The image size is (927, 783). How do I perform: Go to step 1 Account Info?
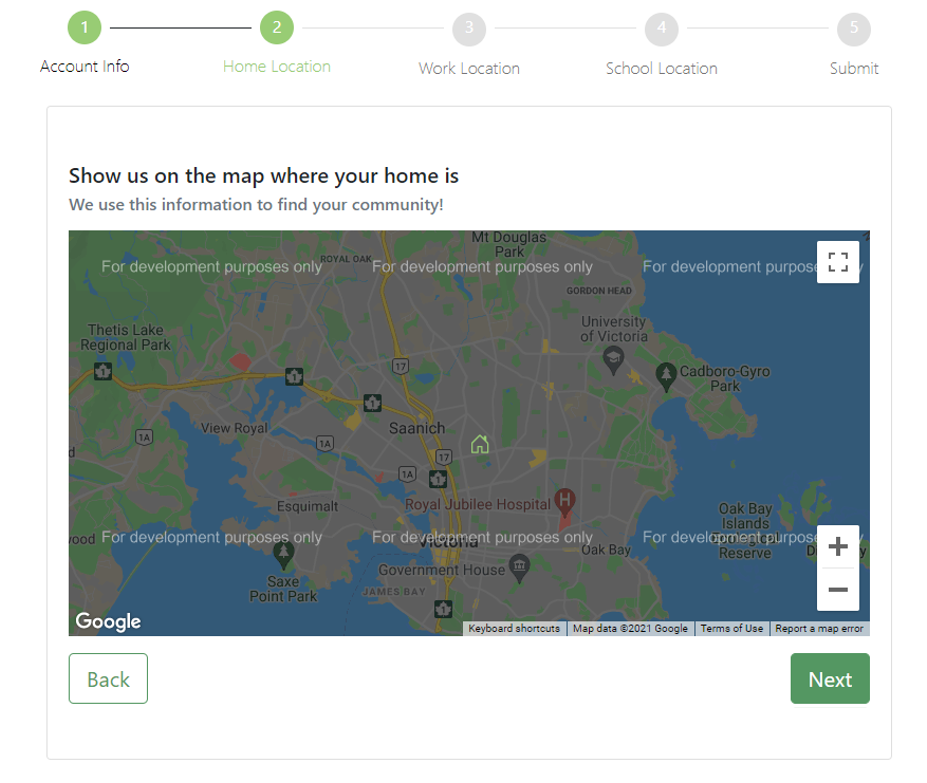(x=85, y=27)
